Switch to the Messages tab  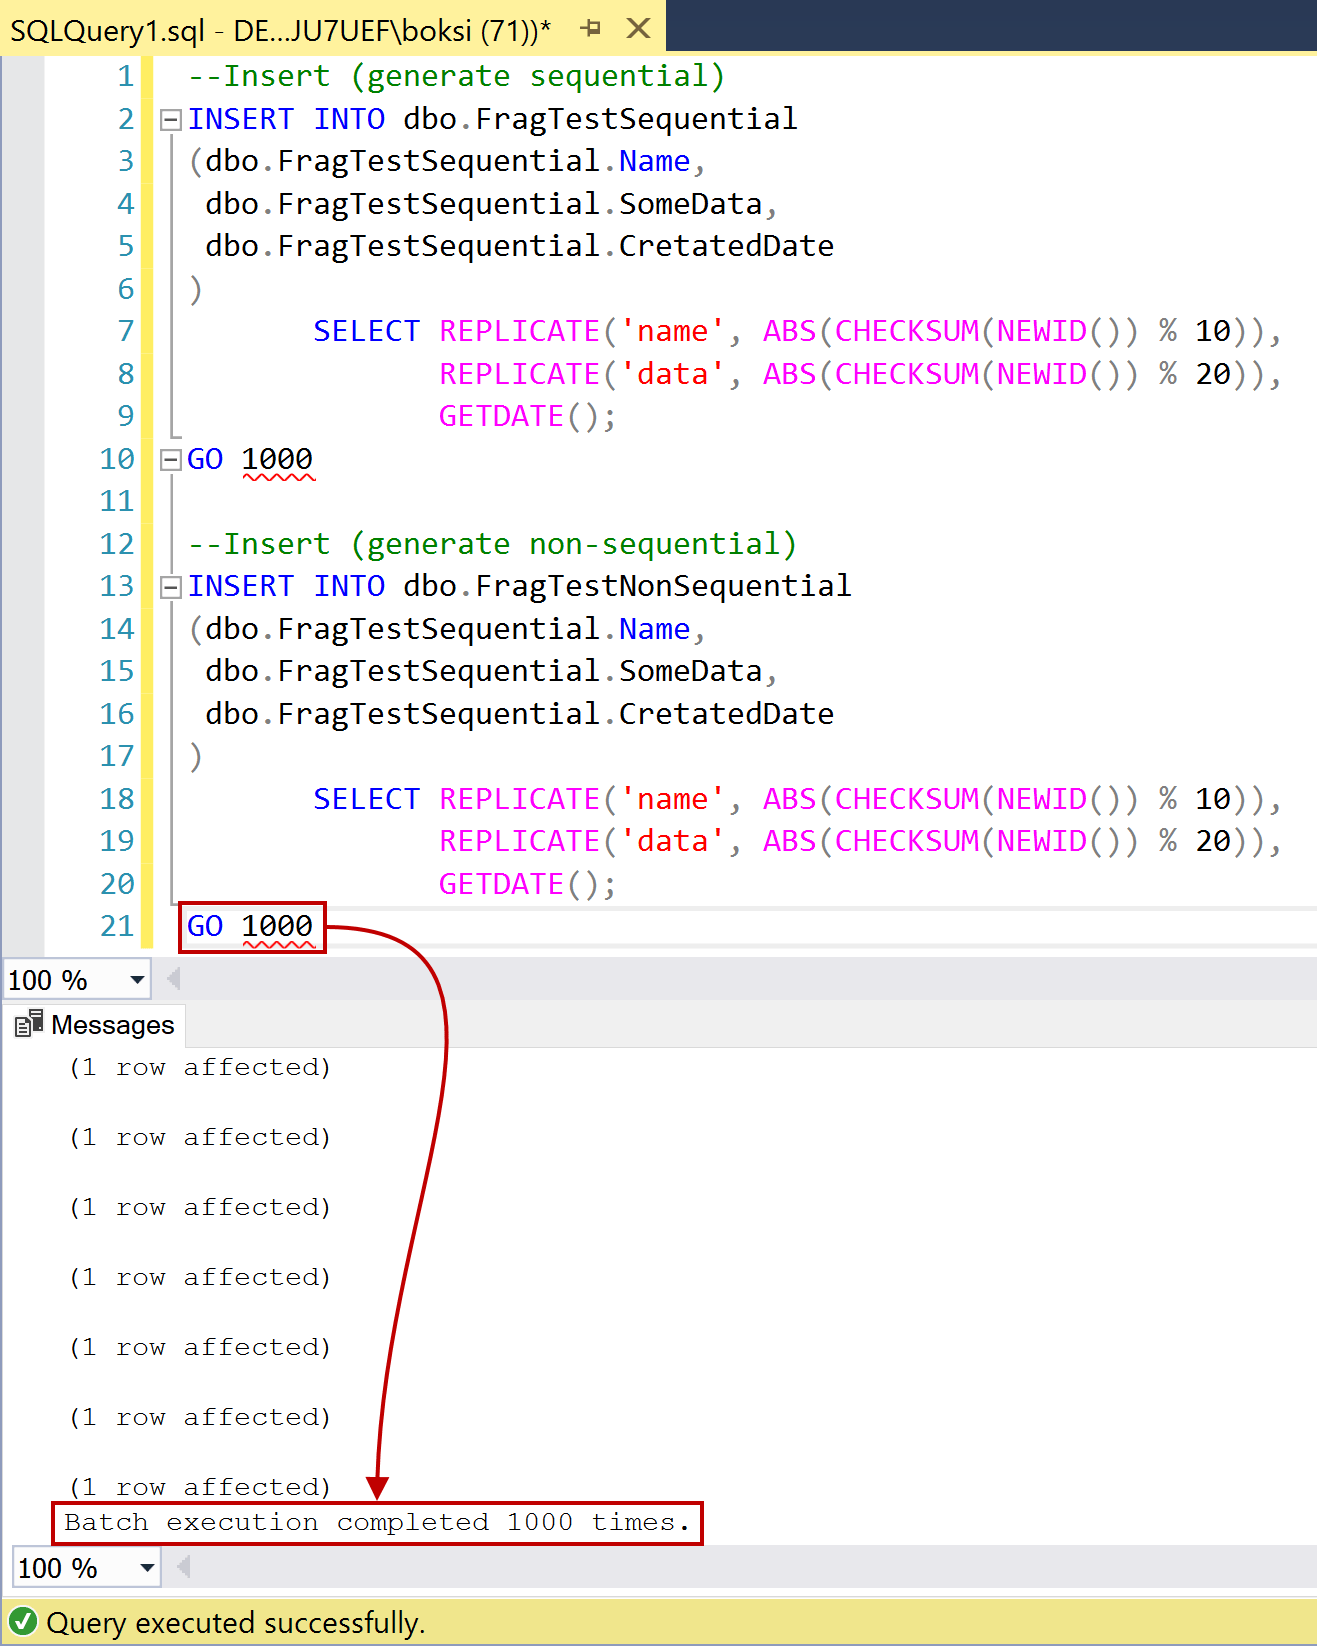pyautogui.click(x=95, y=1025)
